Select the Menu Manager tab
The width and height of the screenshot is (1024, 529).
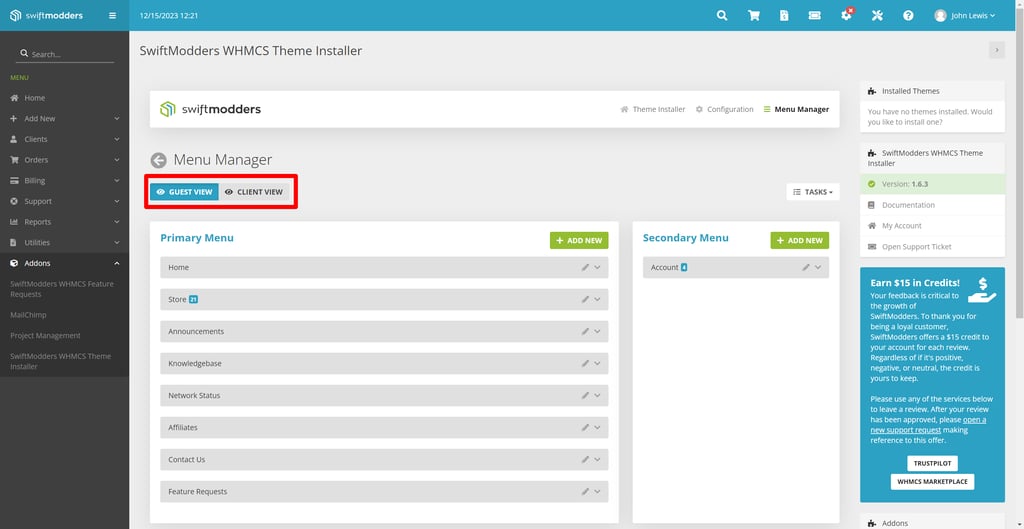796,109
